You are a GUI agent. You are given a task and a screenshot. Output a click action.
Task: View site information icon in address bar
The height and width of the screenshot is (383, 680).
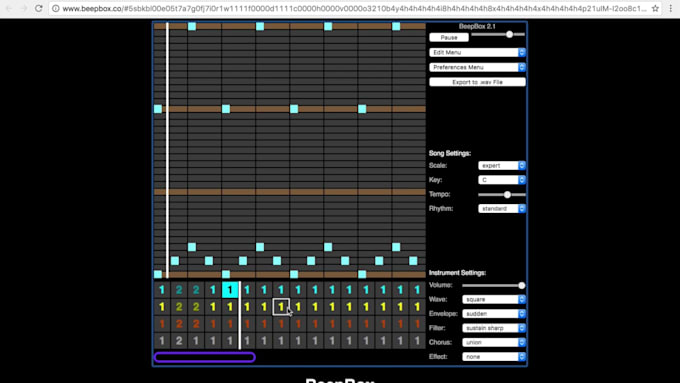pyautogui.click(x=56, y=8)
